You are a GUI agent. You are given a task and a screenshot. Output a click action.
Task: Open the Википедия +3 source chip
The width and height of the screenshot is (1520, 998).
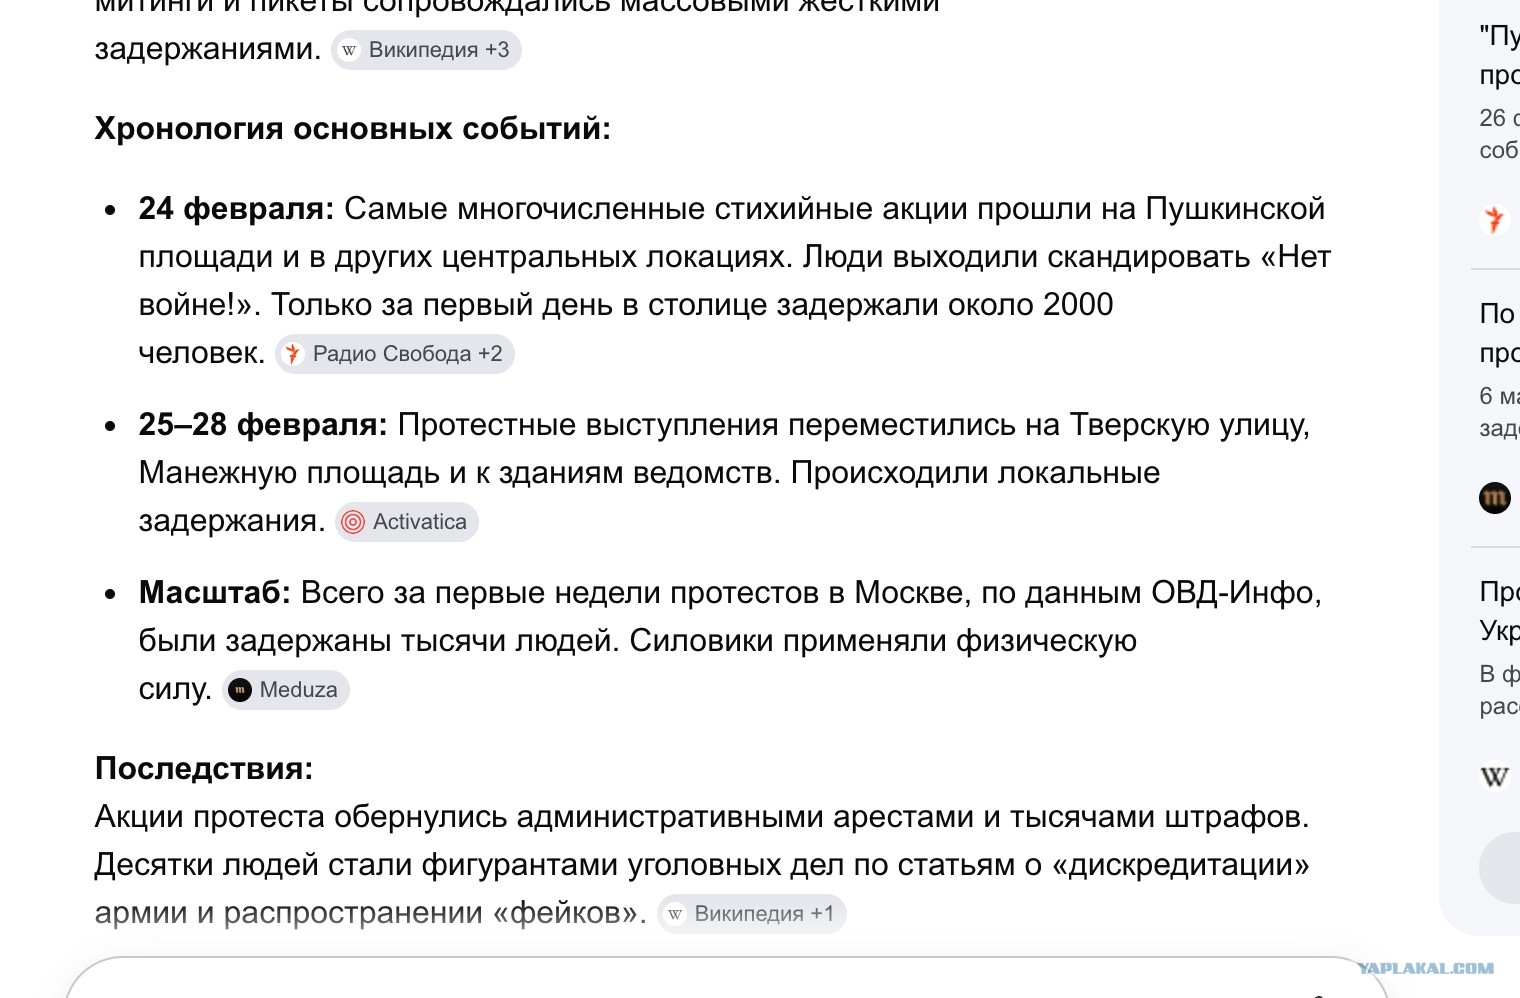(426, 50)
